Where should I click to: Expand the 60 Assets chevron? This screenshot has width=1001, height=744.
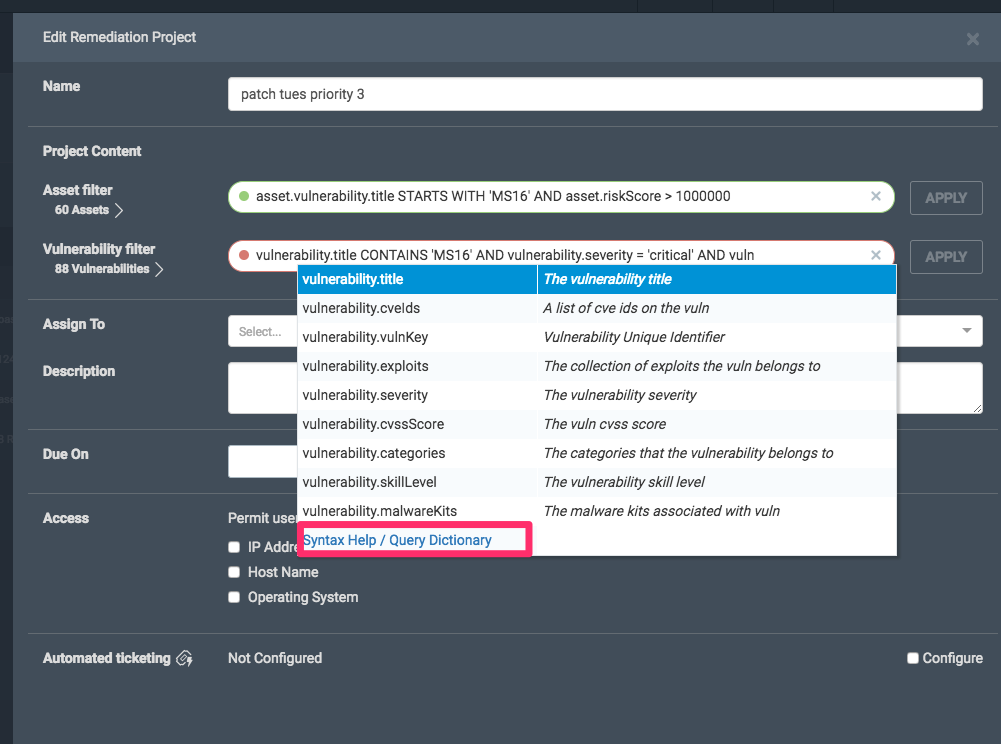pos(119,210)
